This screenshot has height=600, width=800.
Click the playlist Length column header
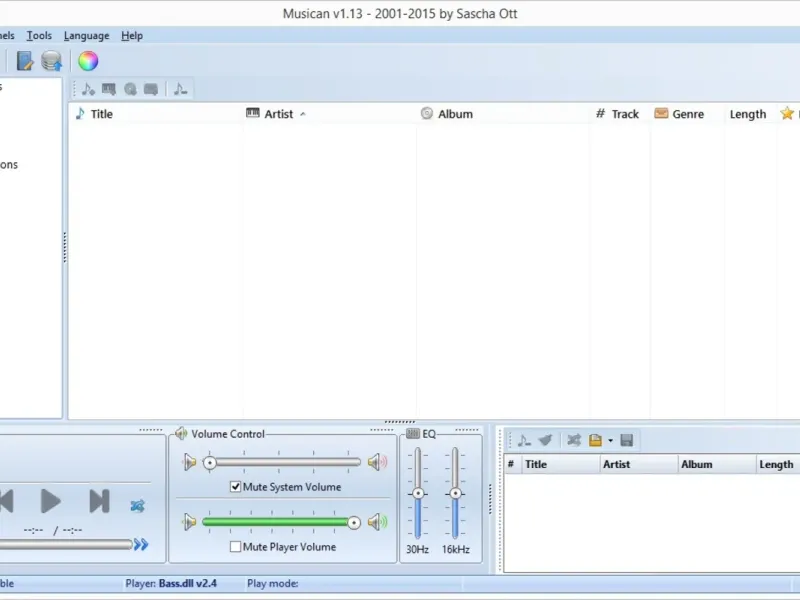coord(778,464)
